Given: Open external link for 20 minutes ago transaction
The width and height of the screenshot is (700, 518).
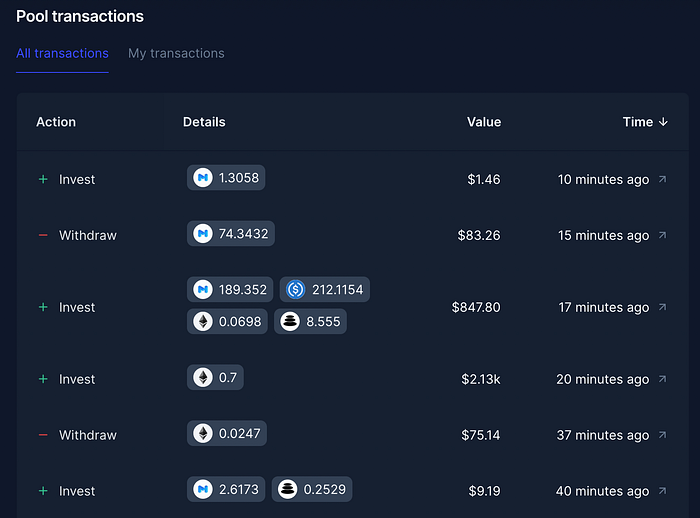Looking at the screenshot, I should (662, 379).
